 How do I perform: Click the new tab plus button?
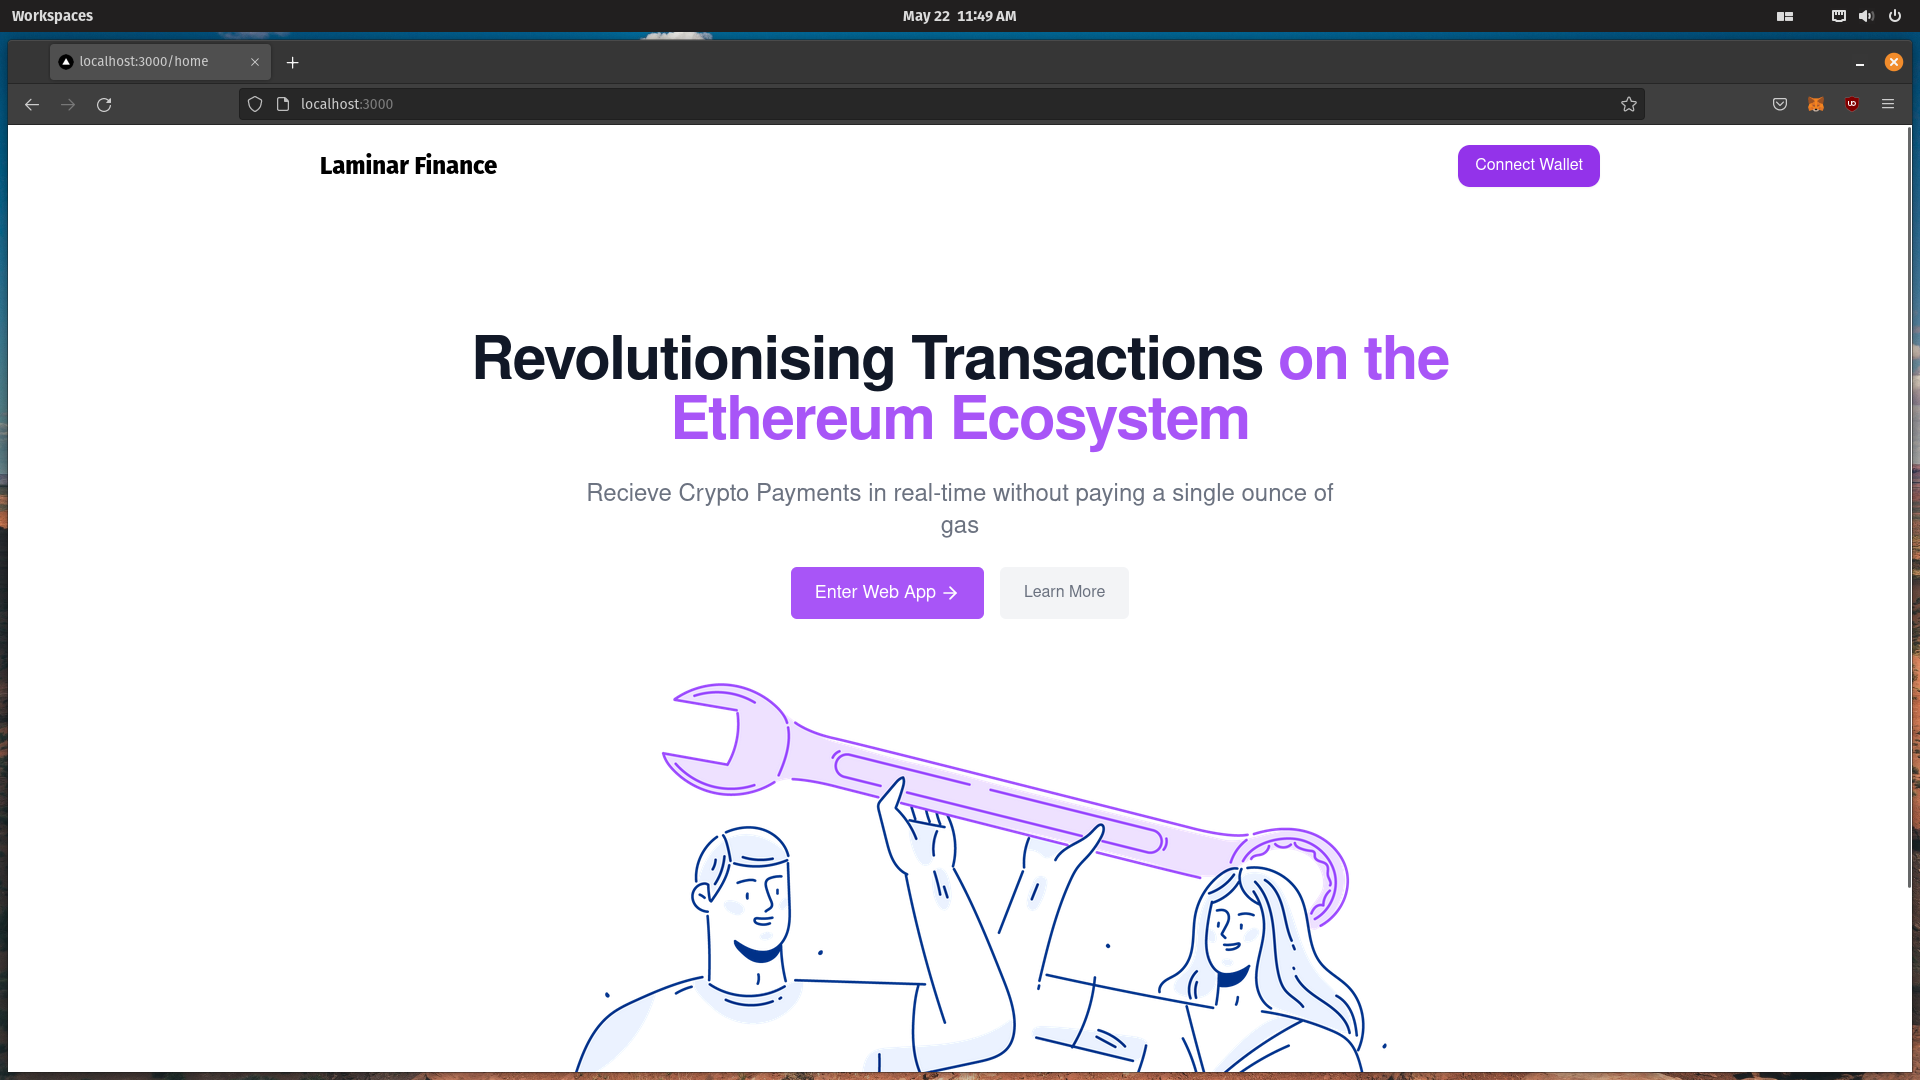pos(293,62)
